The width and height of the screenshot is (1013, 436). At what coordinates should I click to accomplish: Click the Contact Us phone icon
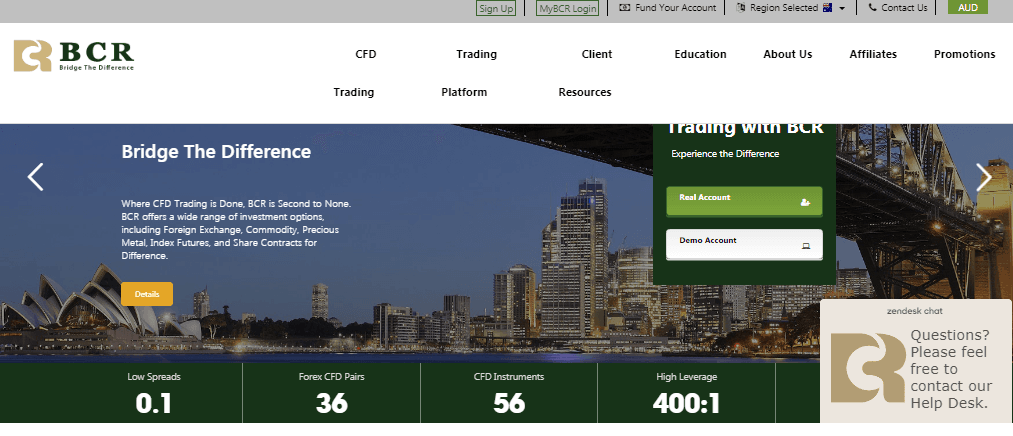(873, 8)
